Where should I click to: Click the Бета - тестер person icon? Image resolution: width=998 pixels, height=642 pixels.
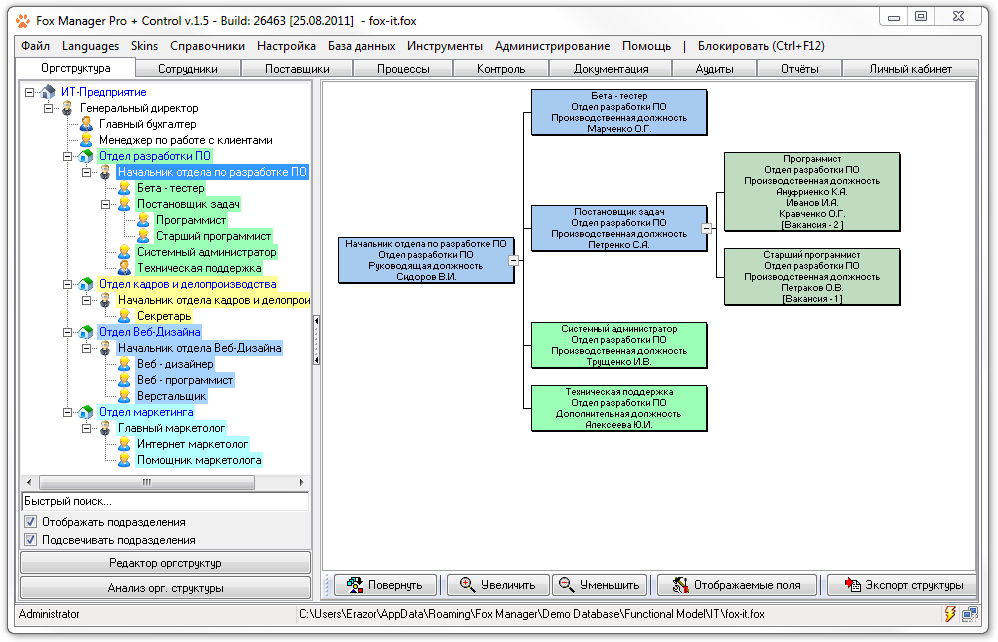(124, 188)
